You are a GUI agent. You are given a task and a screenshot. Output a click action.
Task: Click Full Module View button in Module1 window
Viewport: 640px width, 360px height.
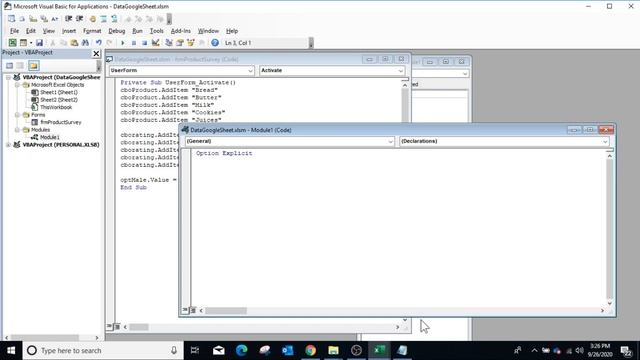click(x=193, y=311)
